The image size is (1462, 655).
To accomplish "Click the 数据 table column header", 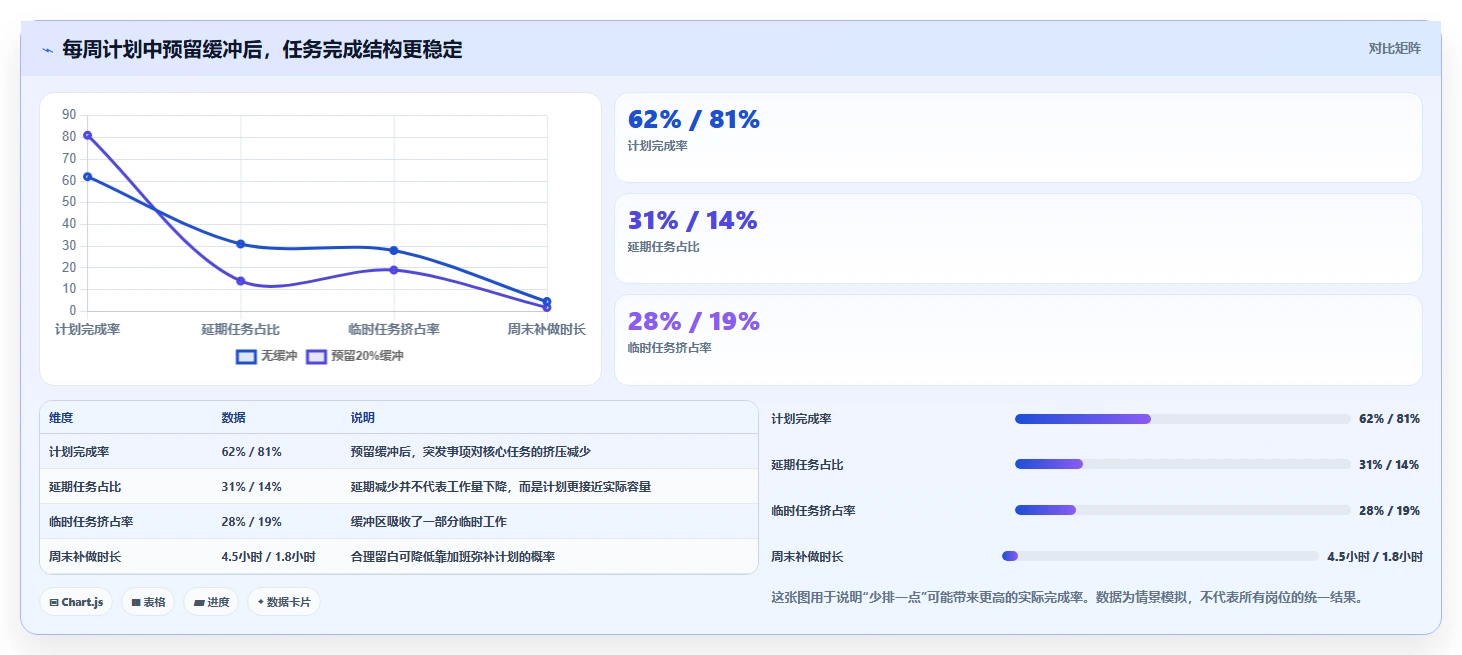I will (233, 418).
